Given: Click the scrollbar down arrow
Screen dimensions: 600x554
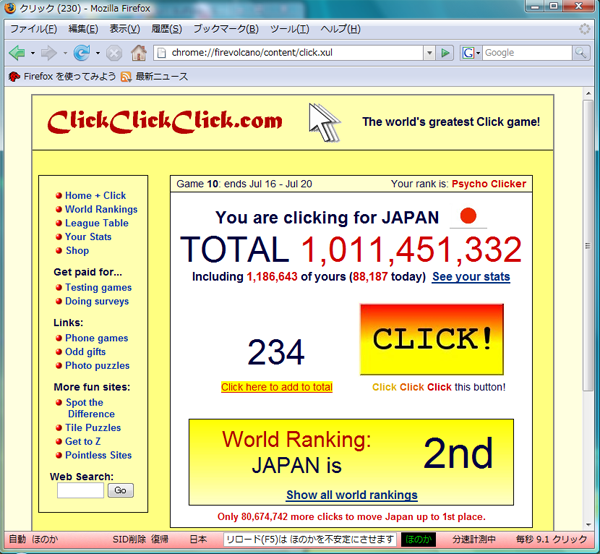Looking at the screenshot, I should click(x=588, y=525).
